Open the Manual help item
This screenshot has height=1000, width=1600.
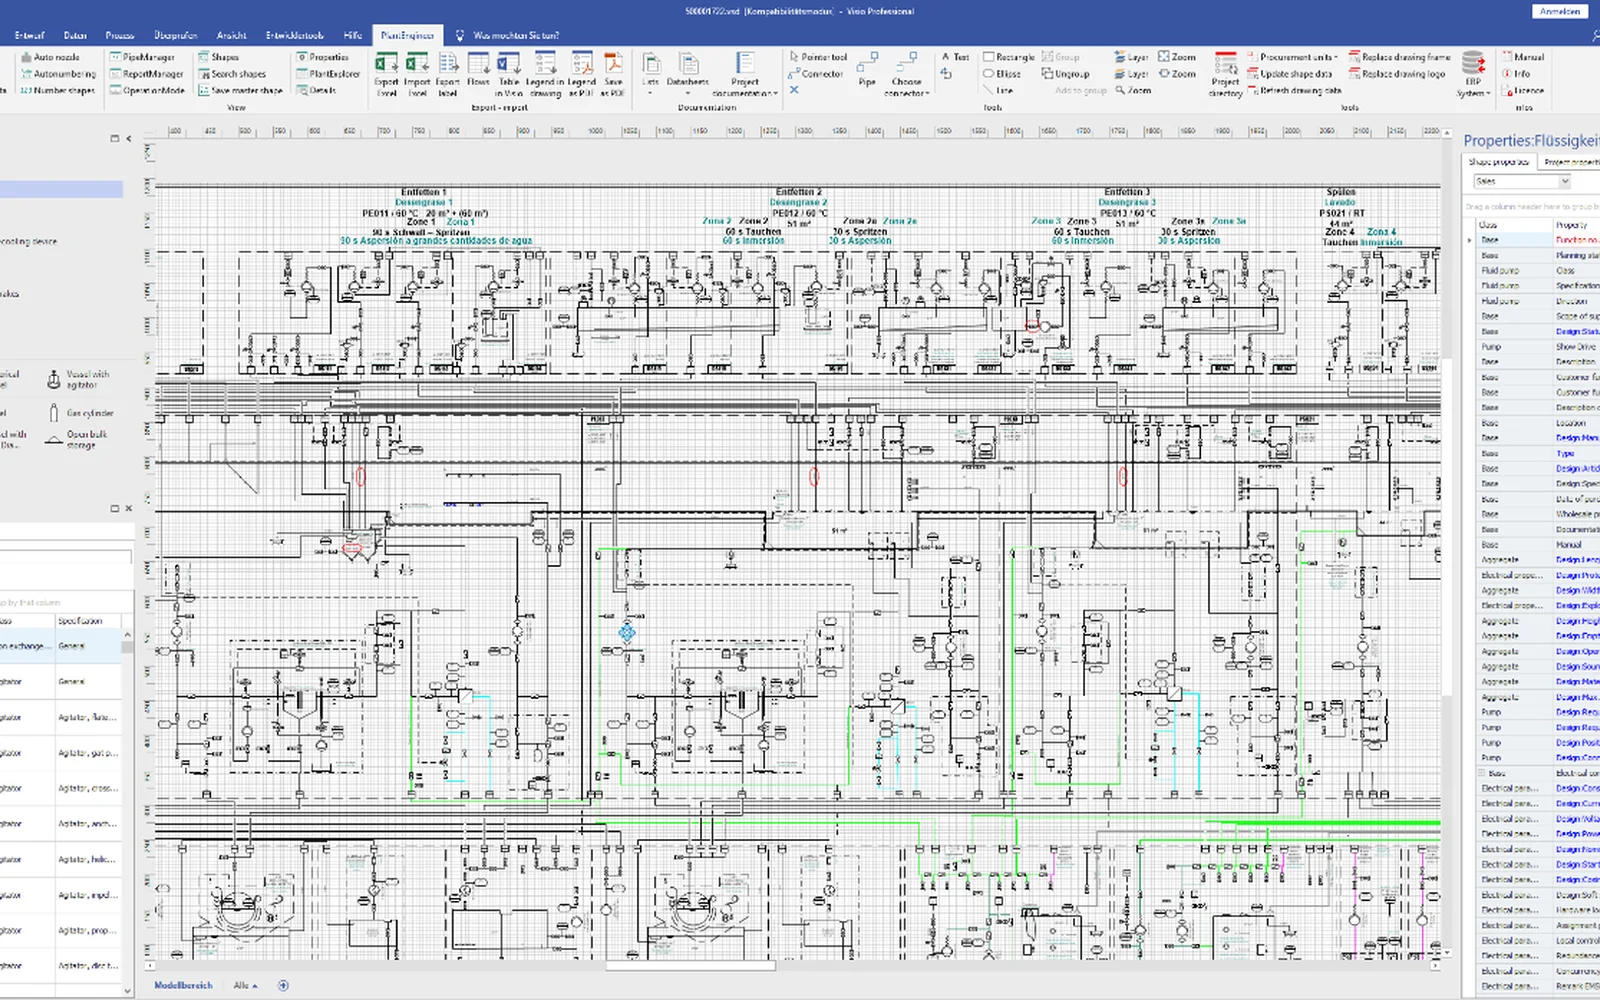tap(1523, 57)
